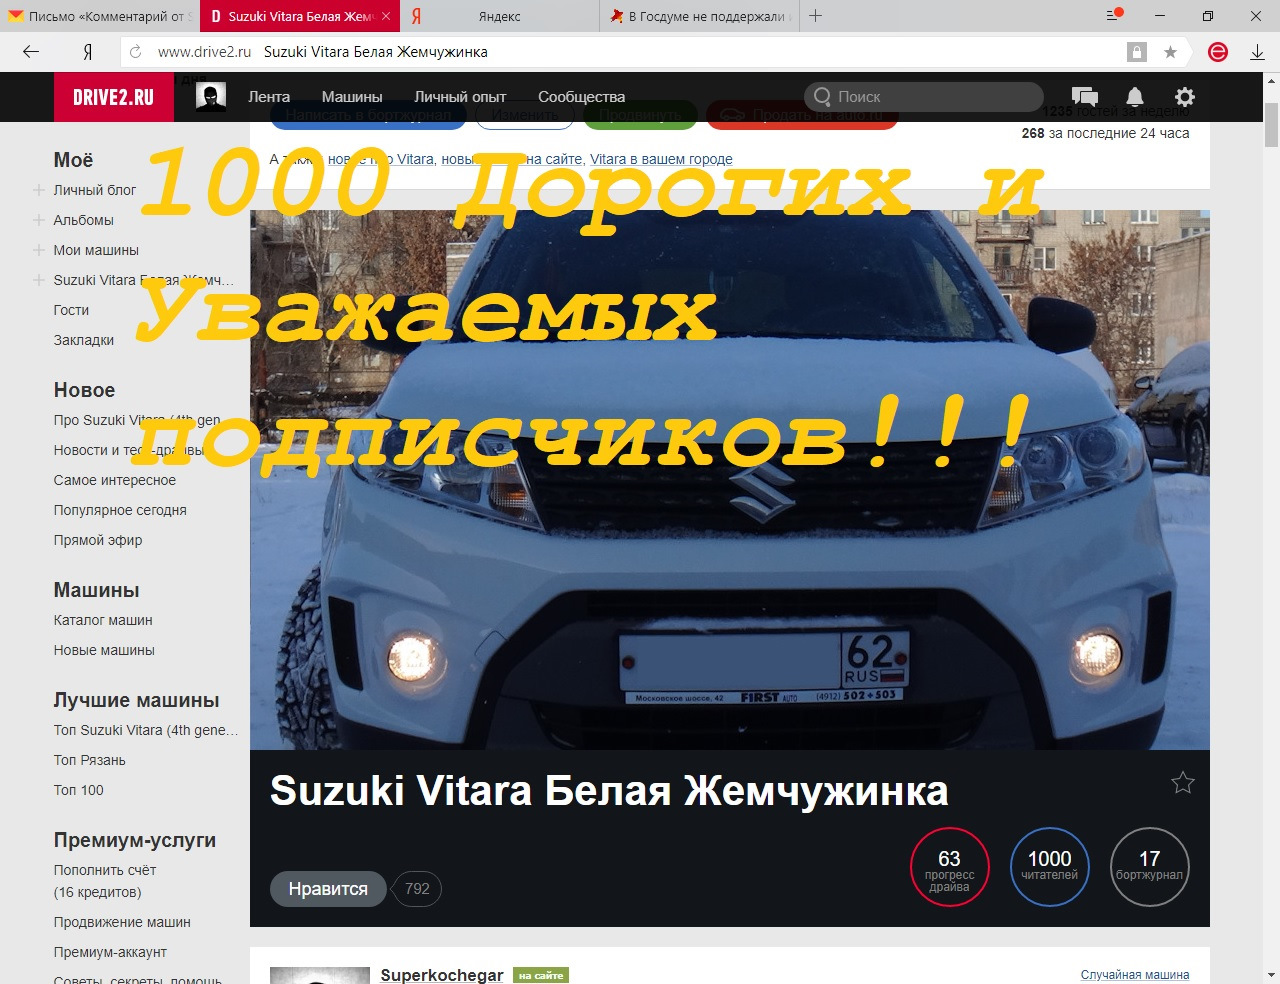Open the red circular extension icon
This screenshot has width=1280, height=984.
1218,52
